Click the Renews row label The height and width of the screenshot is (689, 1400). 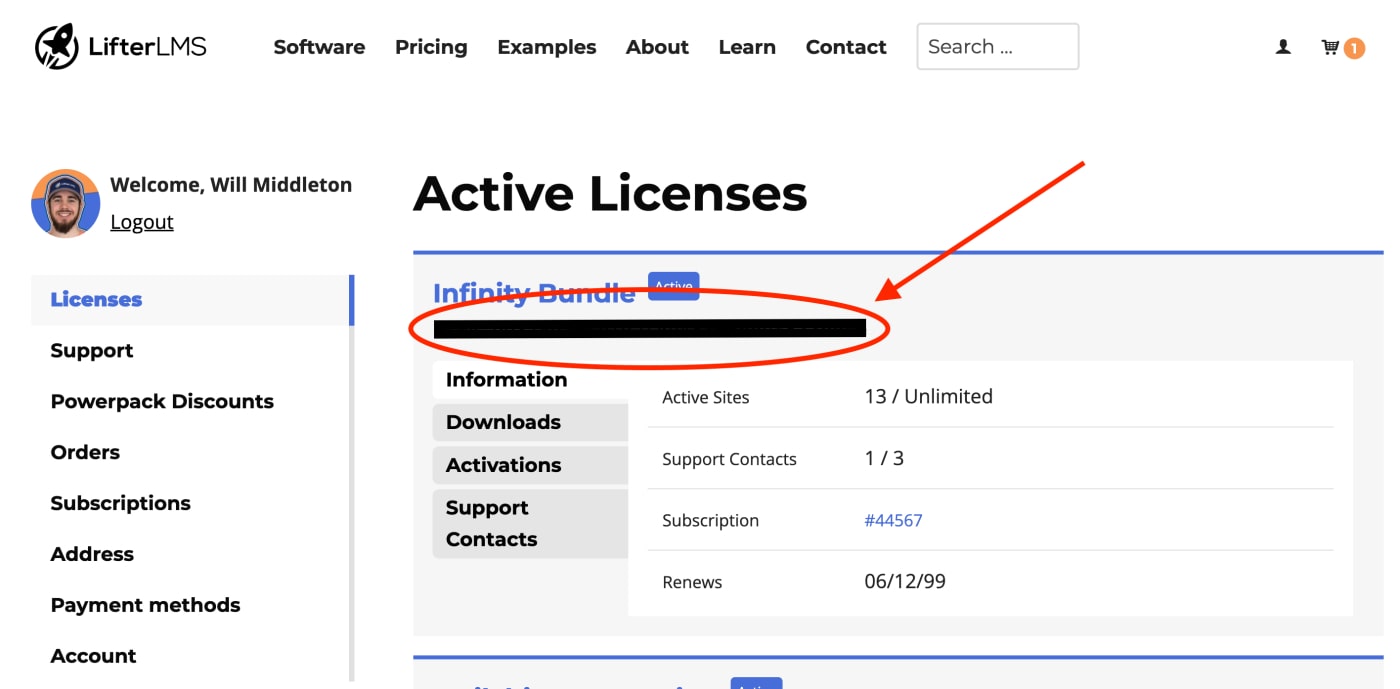point(692,582)
